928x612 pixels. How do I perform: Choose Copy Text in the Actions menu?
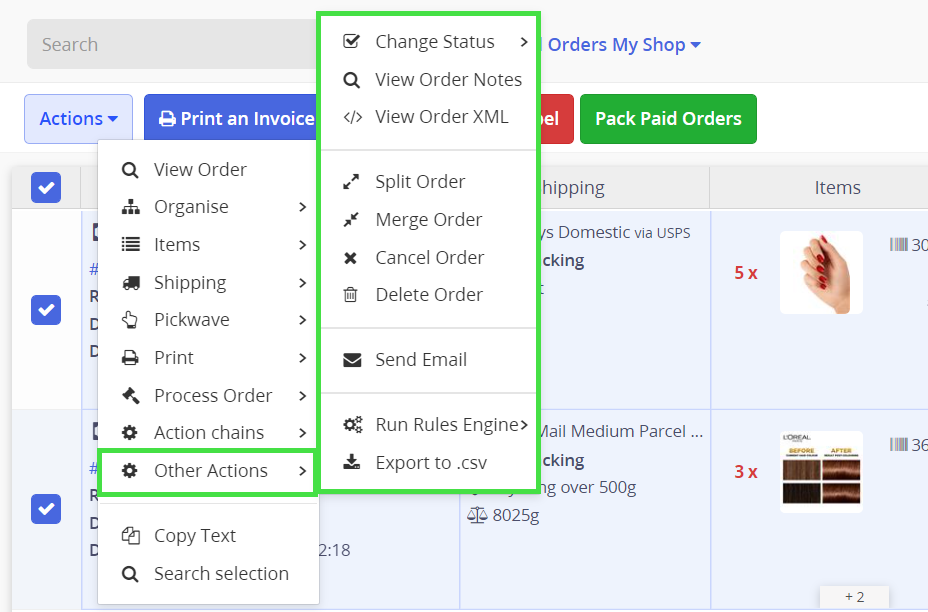[x=194, y=536]
